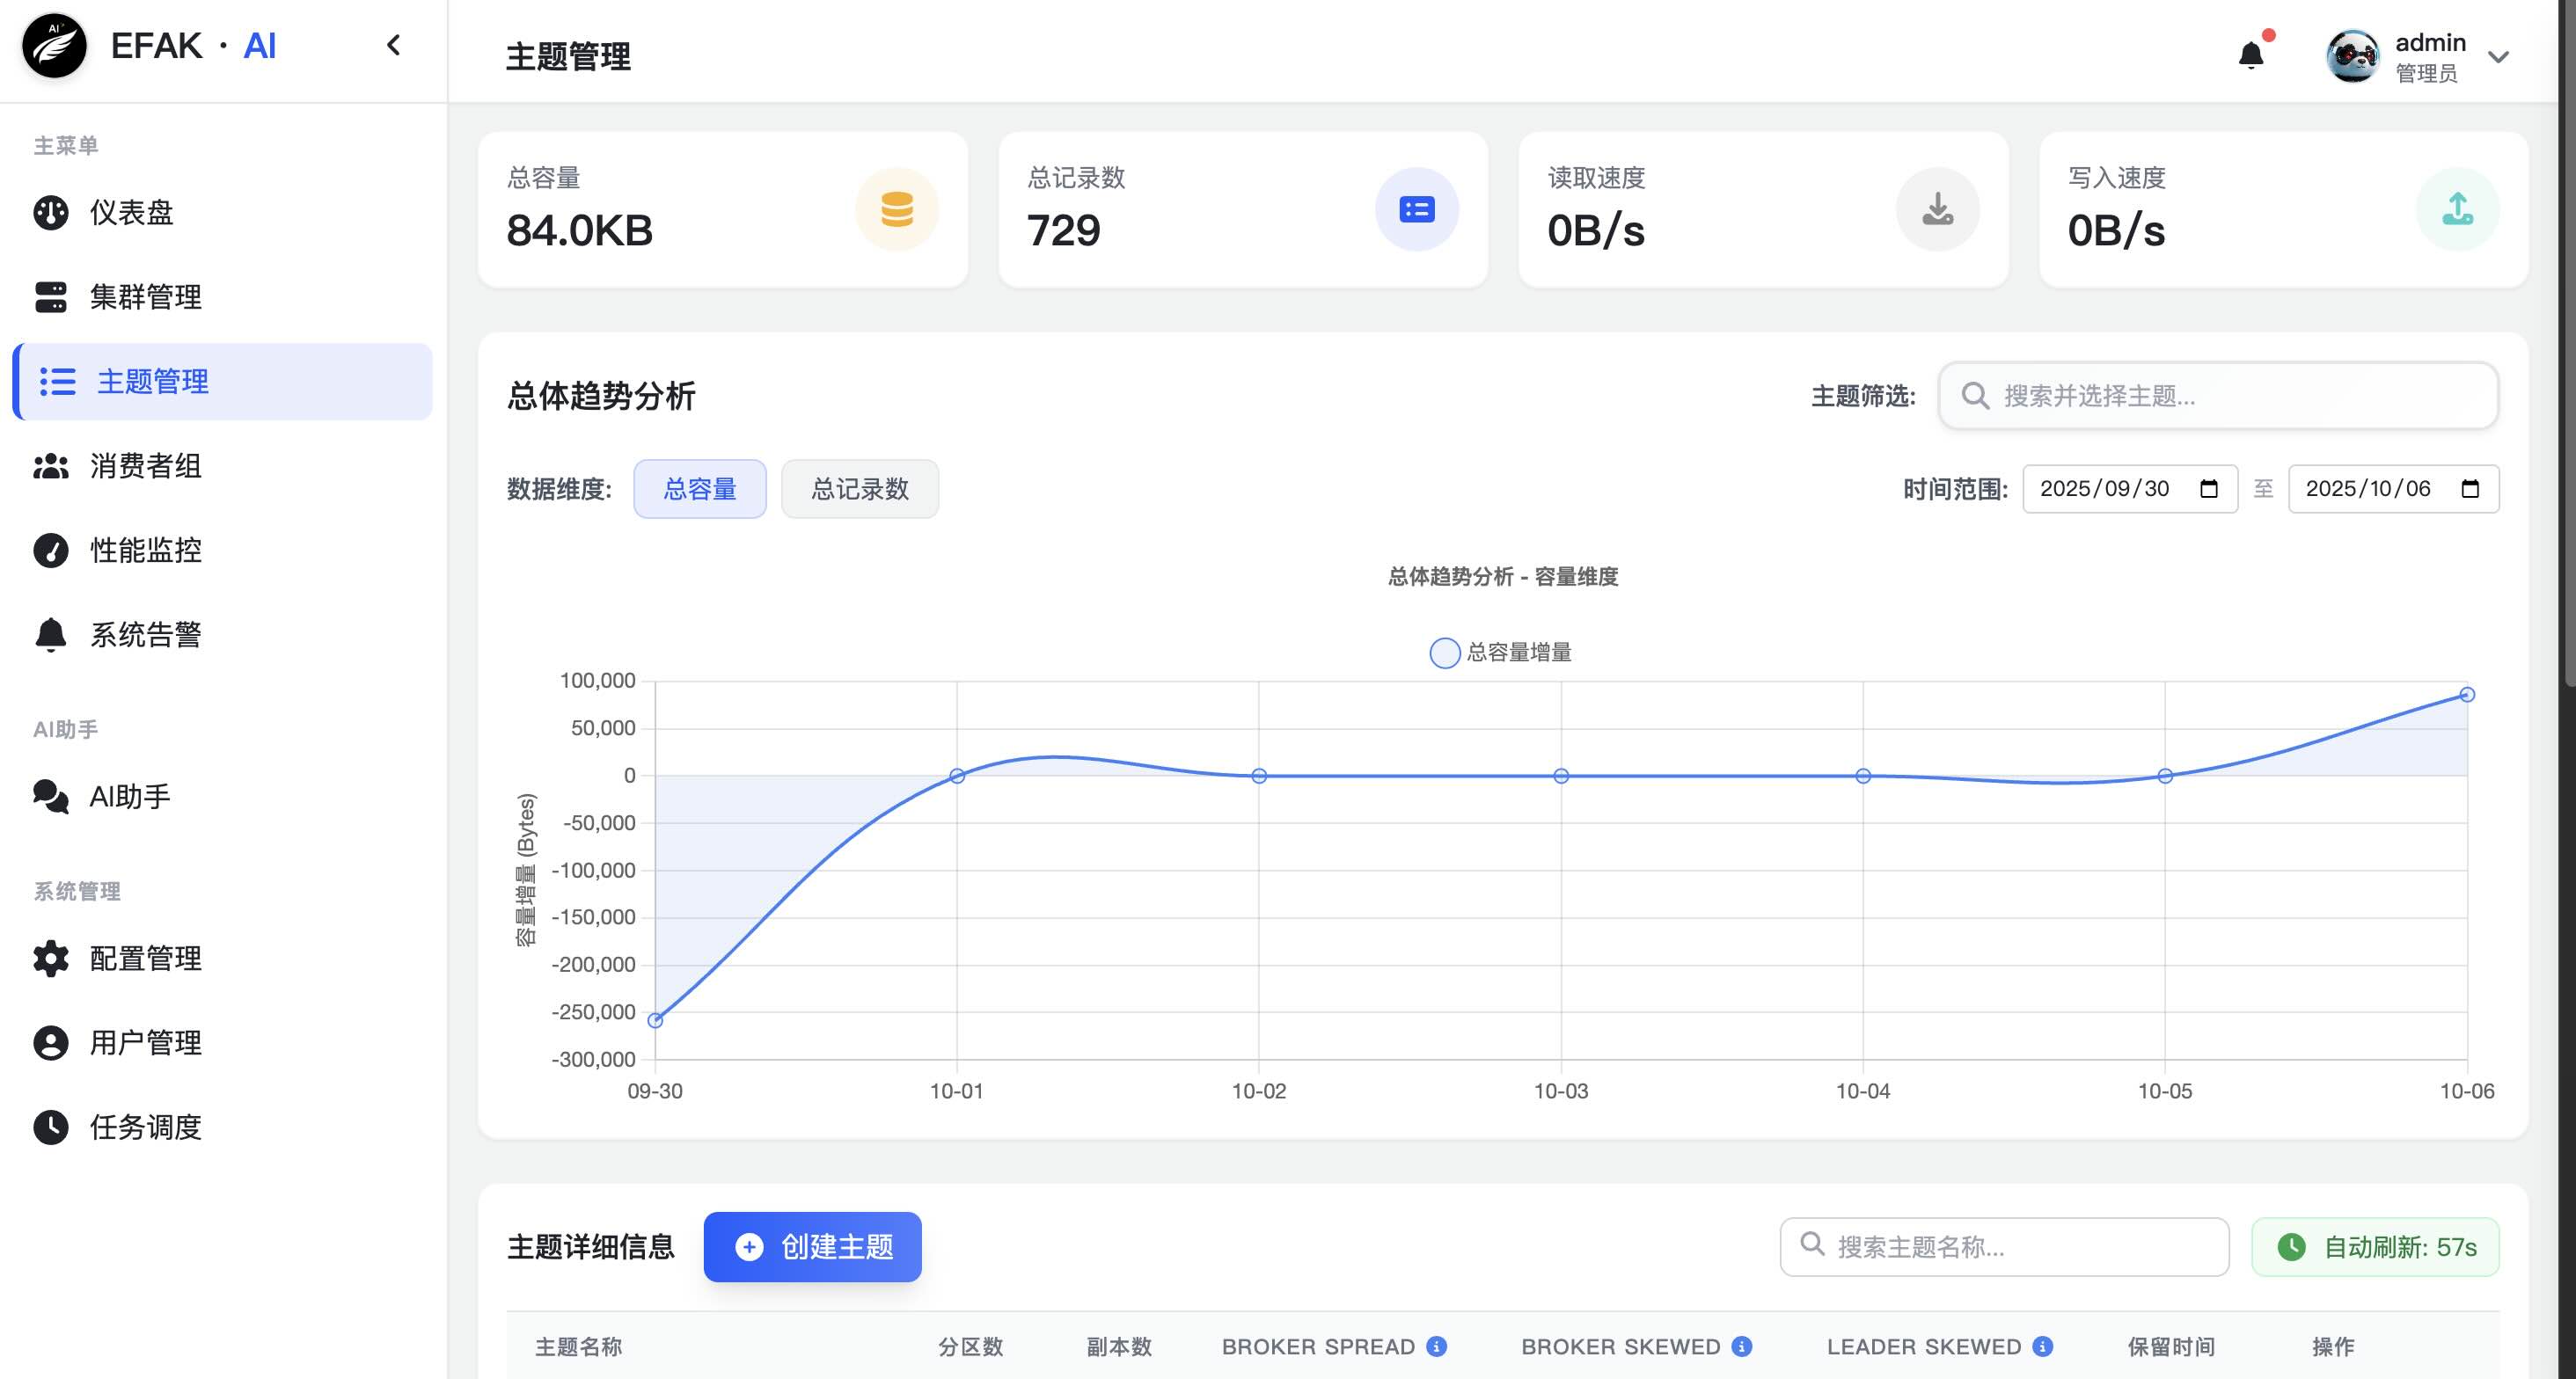Select 主题管理 in the sidebar menu
Image resolution: width=2576 pixels, height=1379 pixels.
tap(151, 381)
